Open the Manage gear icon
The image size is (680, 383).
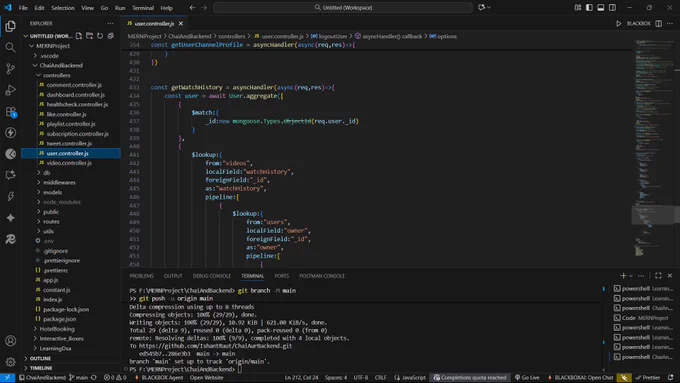click(10, 362)
